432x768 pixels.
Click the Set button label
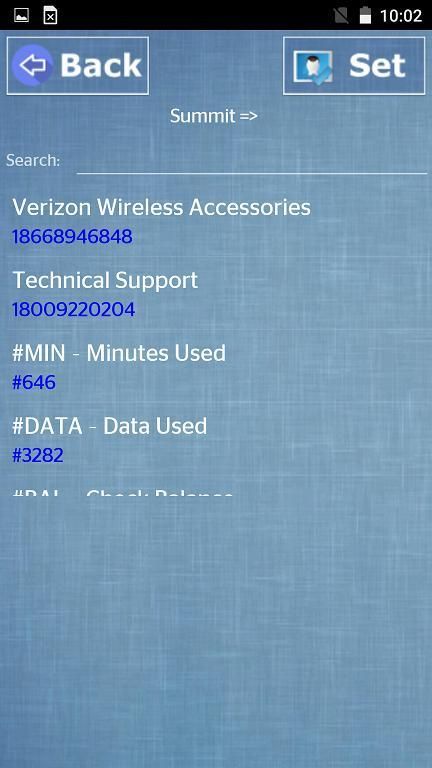pyautogui.click(x=377, y=65)
